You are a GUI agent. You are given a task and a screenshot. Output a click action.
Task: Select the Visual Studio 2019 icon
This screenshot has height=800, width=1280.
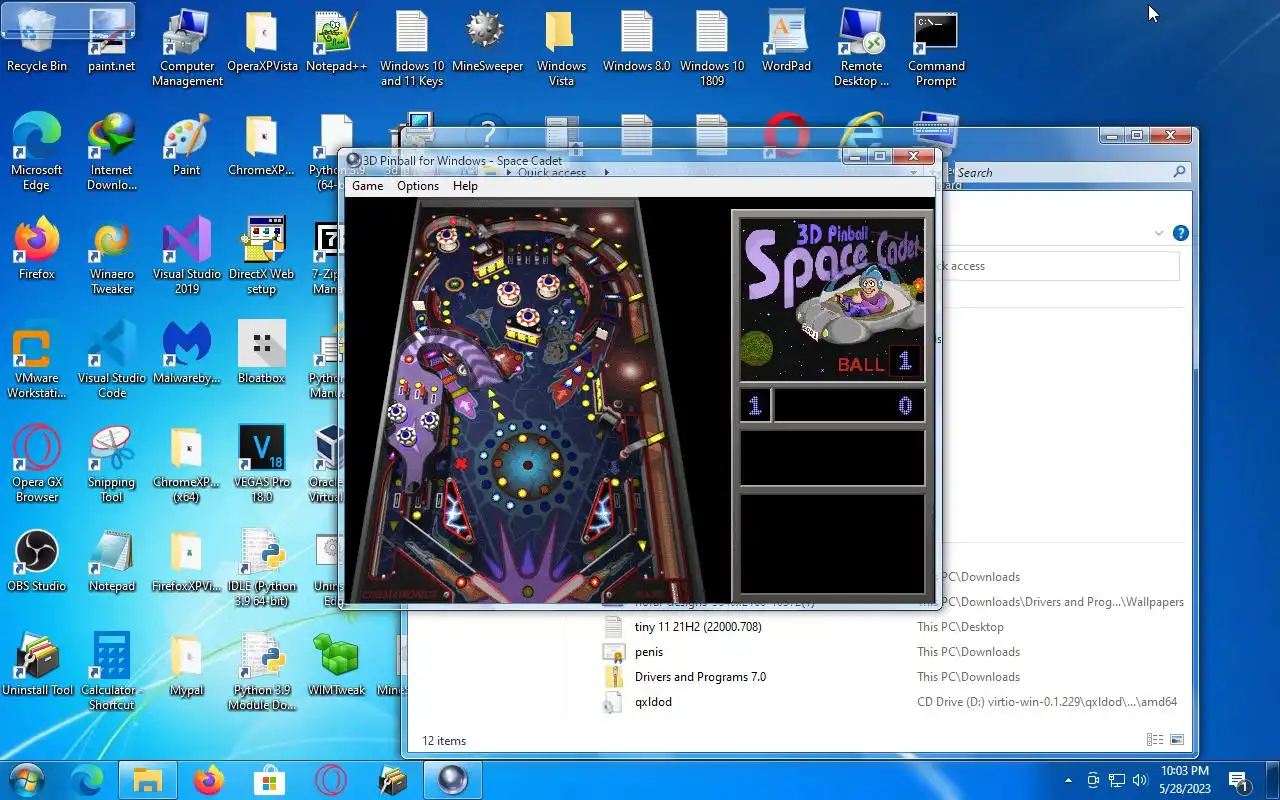(187, 256)
